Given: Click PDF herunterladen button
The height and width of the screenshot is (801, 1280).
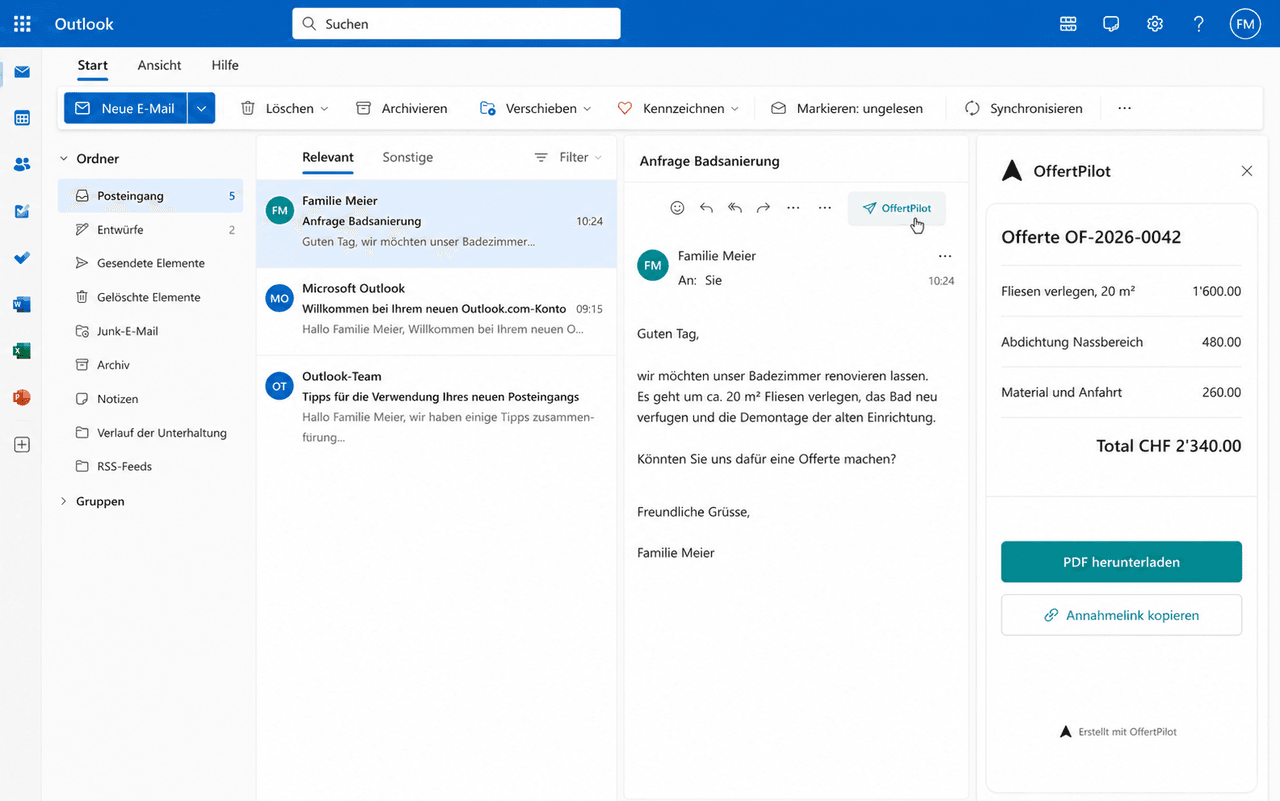Looking at the screenshot, I should [1121, 562].
